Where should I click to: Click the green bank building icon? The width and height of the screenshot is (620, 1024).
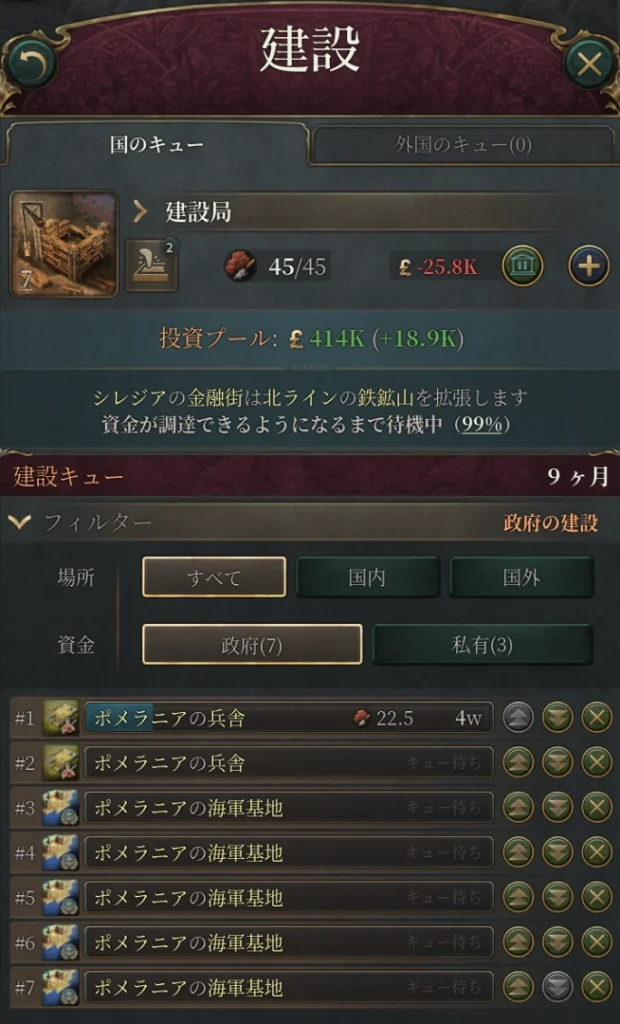(522, 266)
